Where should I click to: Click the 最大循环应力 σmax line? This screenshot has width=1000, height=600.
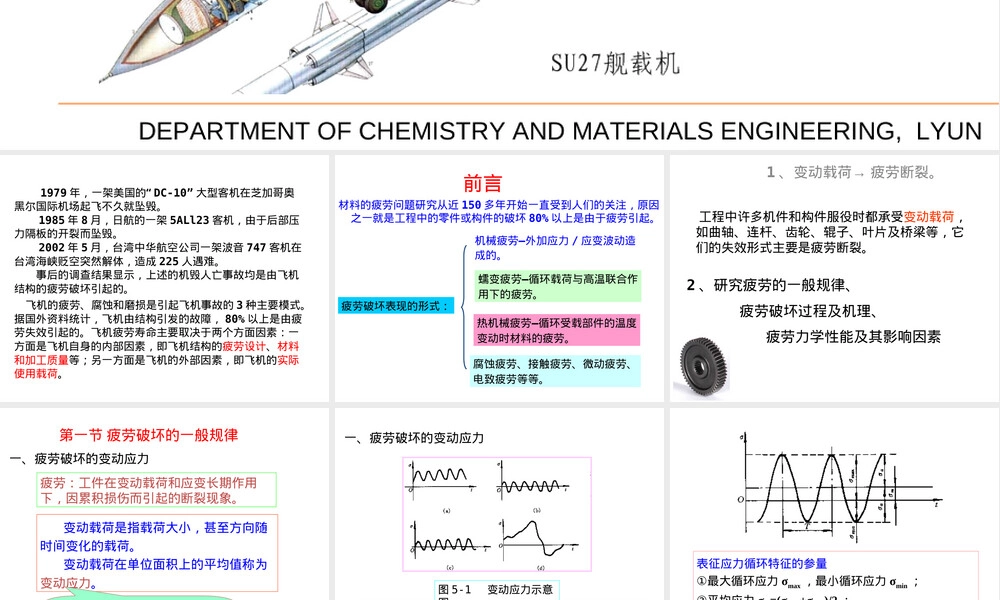(x=807, y=582)
